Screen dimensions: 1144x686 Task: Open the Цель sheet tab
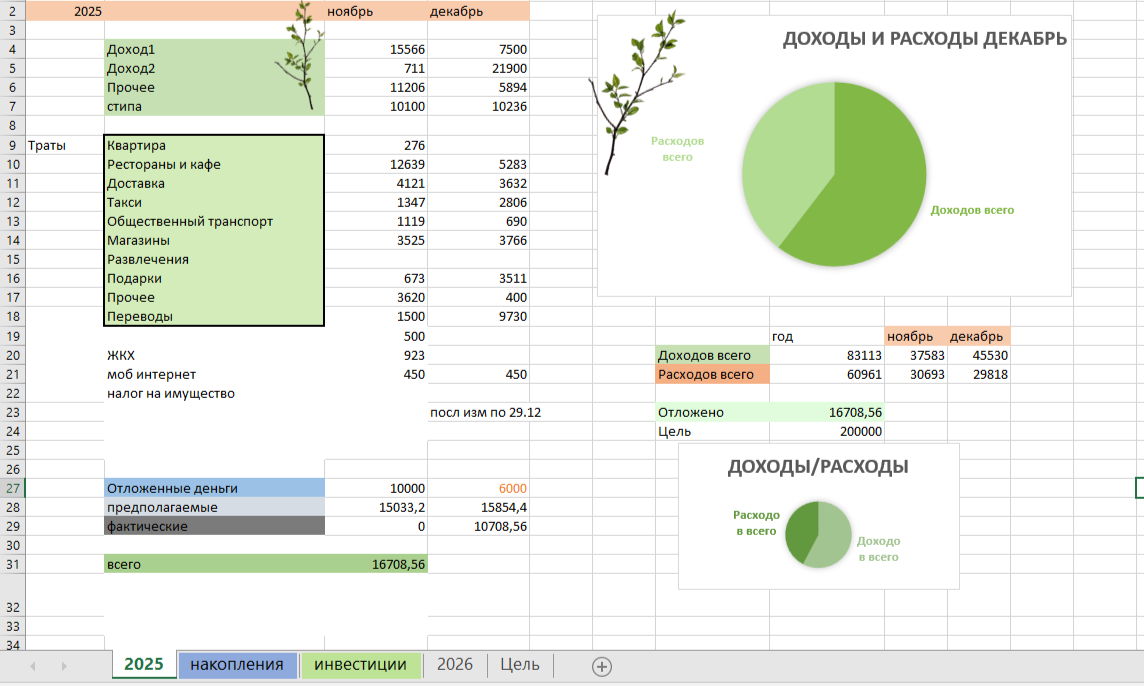(519, 665)
